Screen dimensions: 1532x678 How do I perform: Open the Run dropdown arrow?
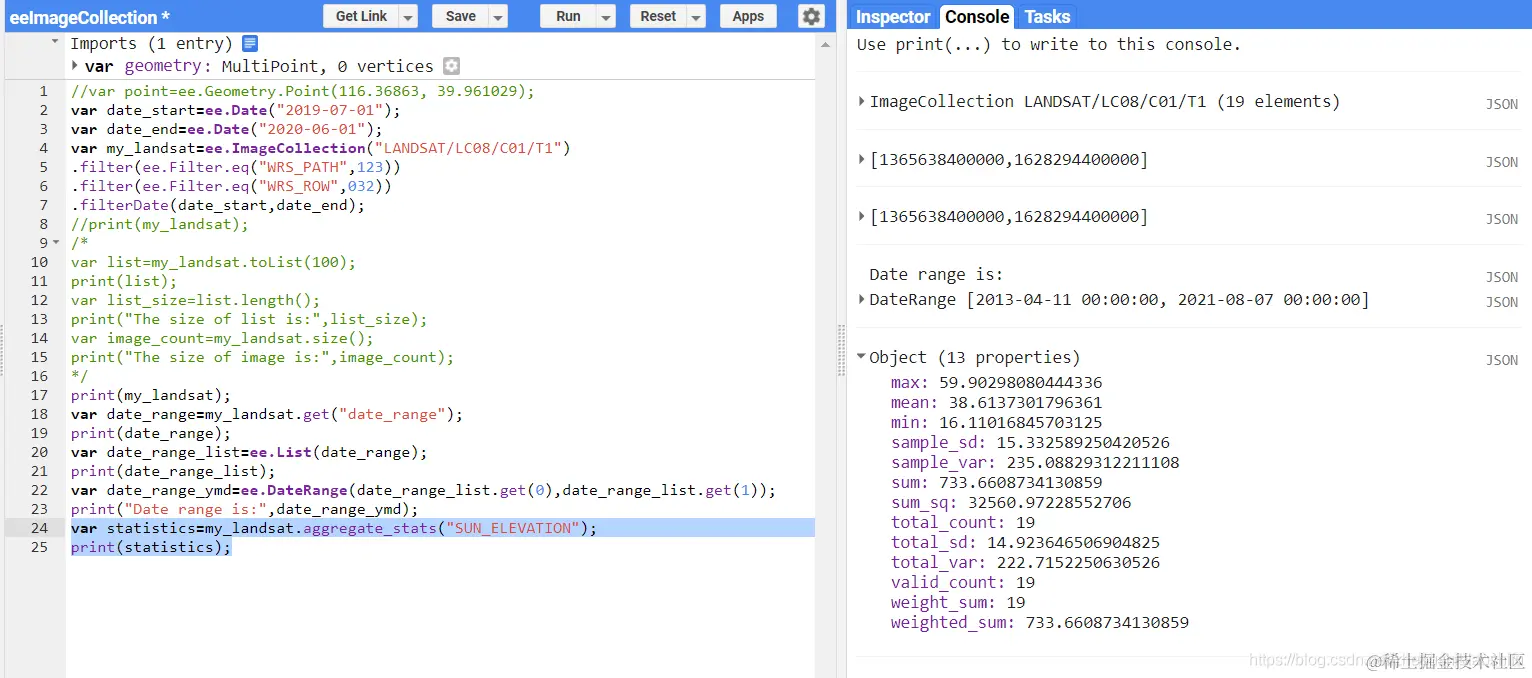[606, 16]
